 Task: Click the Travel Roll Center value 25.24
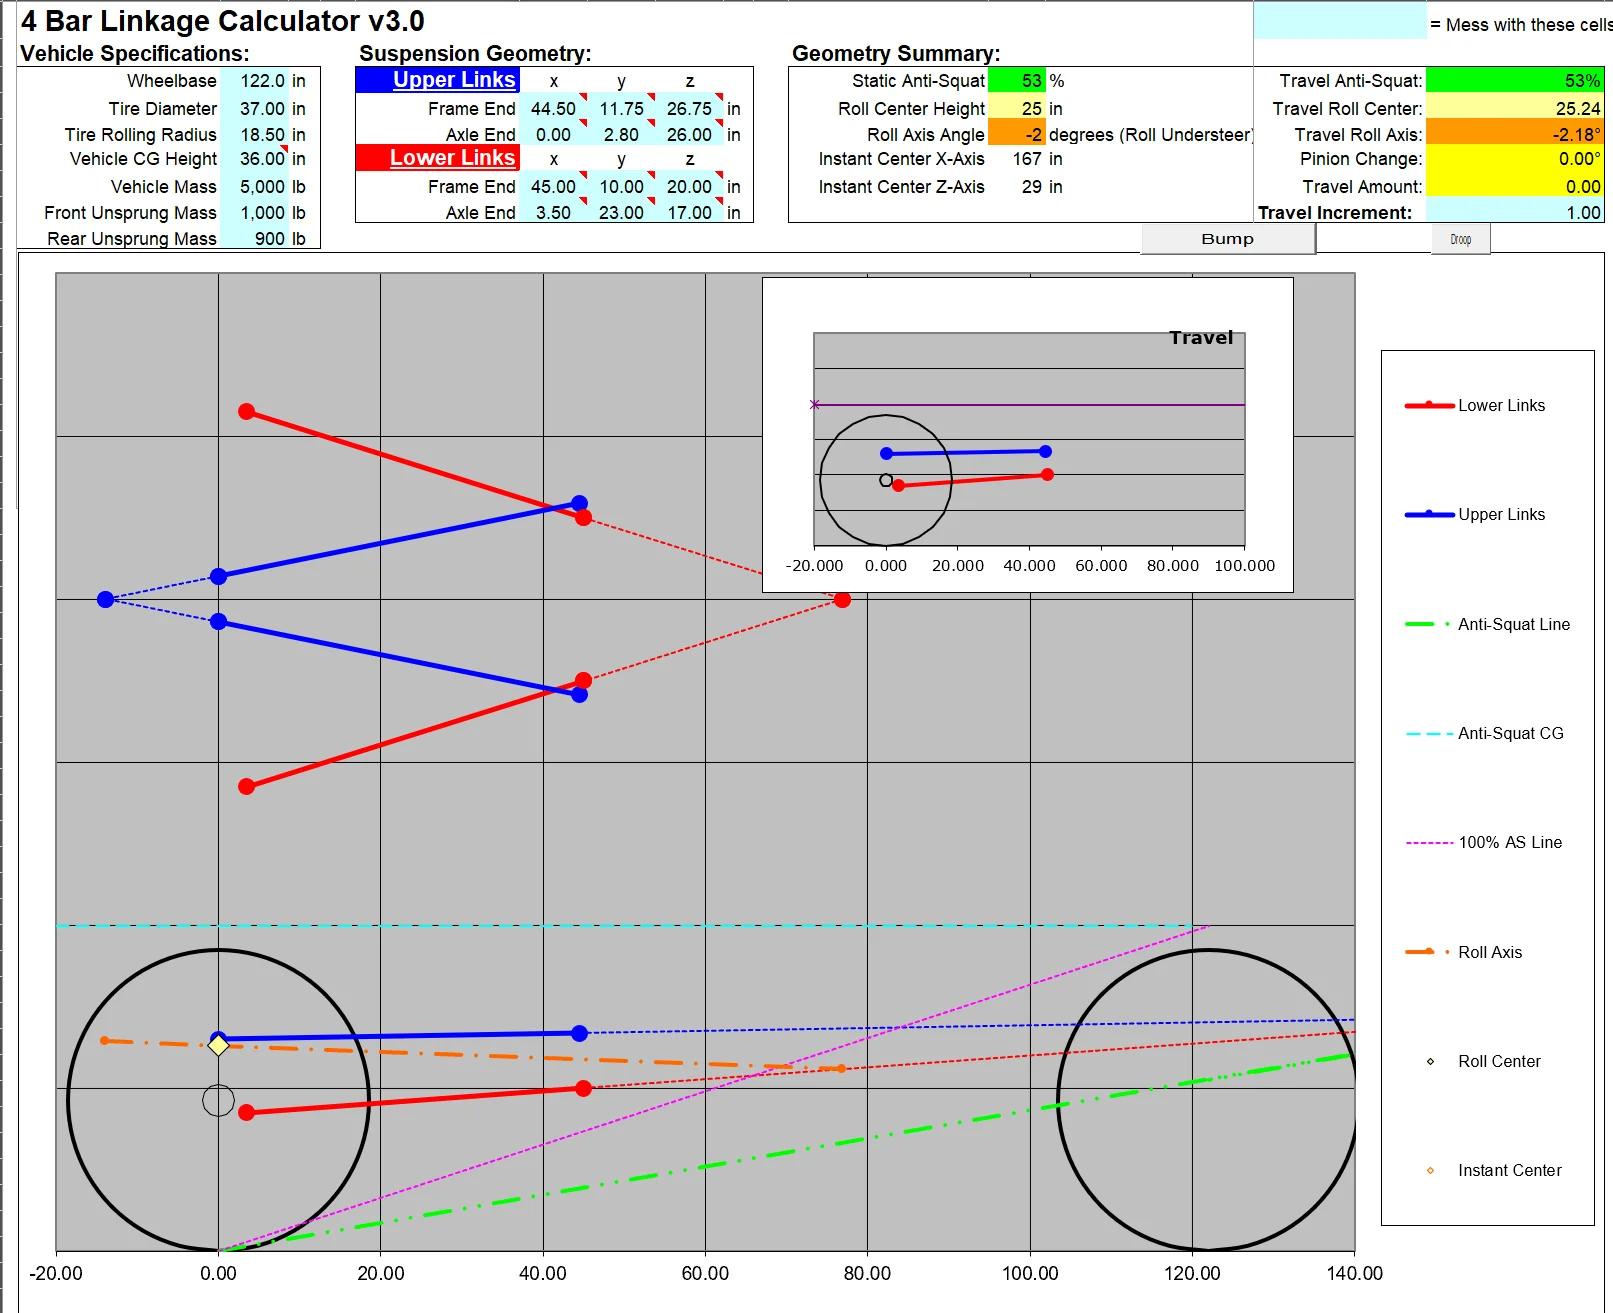click(1514, 108)
